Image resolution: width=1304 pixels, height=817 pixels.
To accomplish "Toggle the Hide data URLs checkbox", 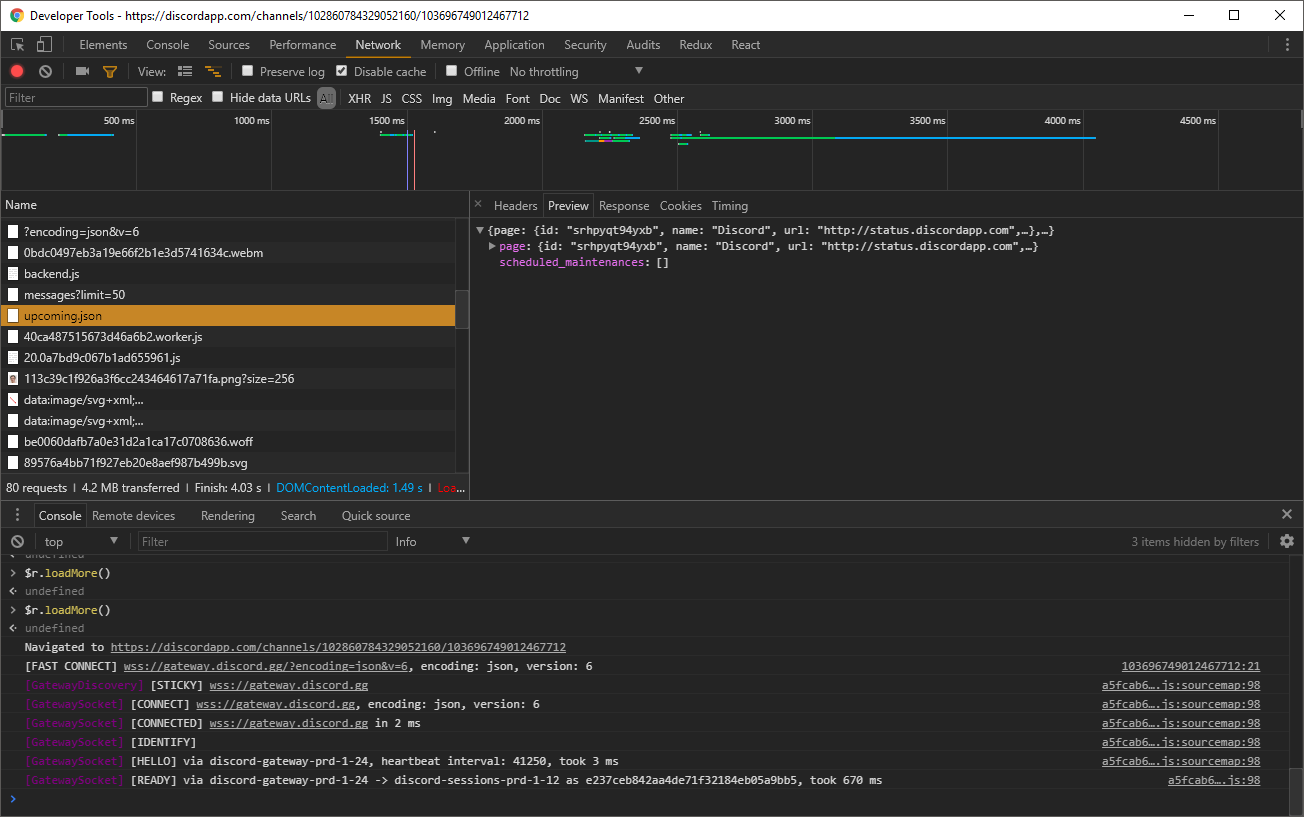I will tap(217, 97).
